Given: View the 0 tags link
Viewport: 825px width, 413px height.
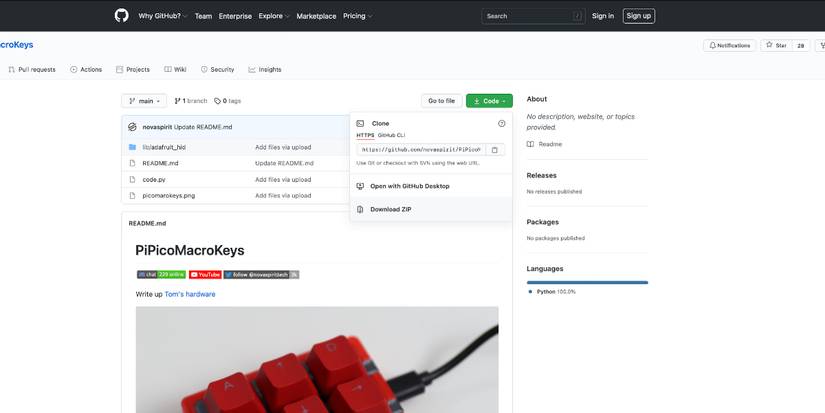Looking at the screenshot, I should coord(228,101).
